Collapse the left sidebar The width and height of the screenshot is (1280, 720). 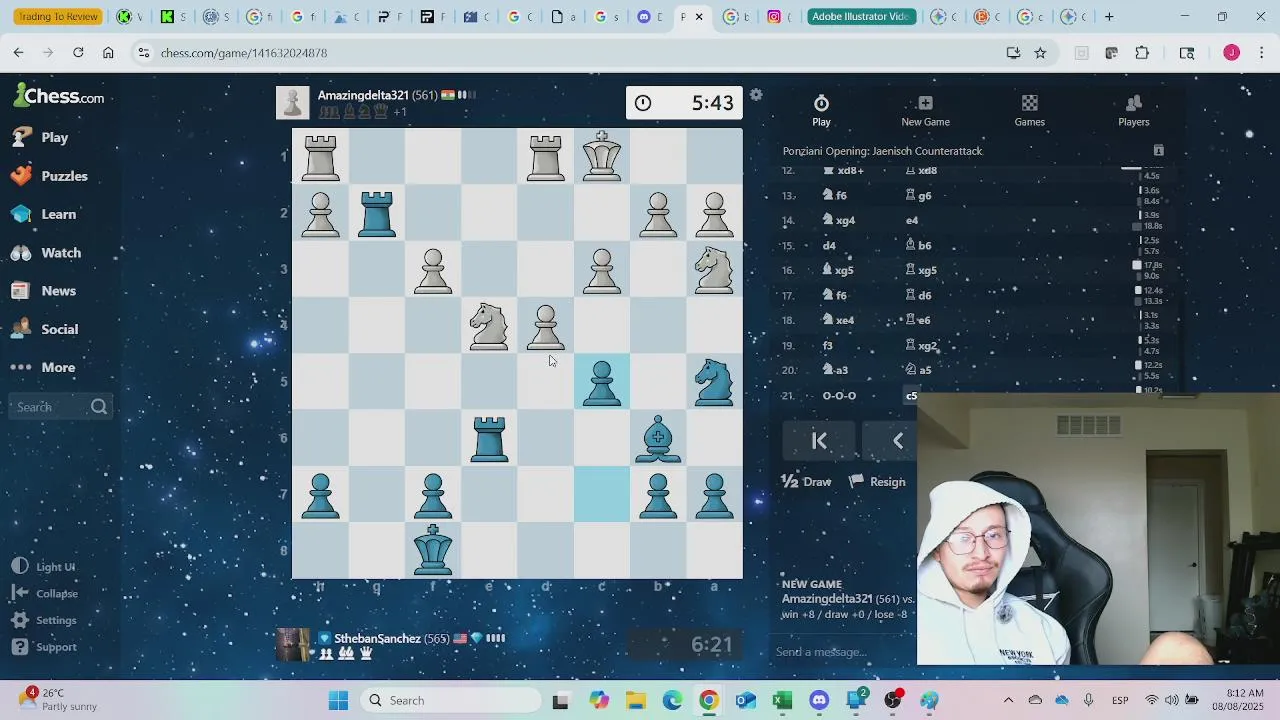44,593
